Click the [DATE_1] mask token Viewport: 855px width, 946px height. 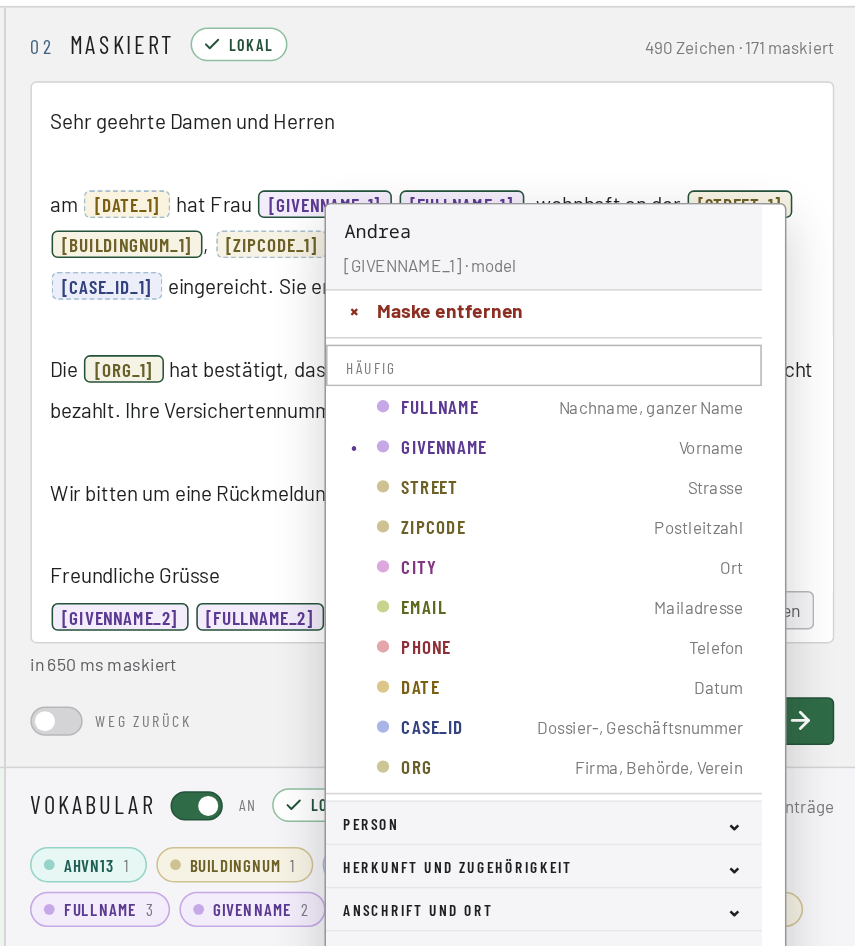coord(127,205)
